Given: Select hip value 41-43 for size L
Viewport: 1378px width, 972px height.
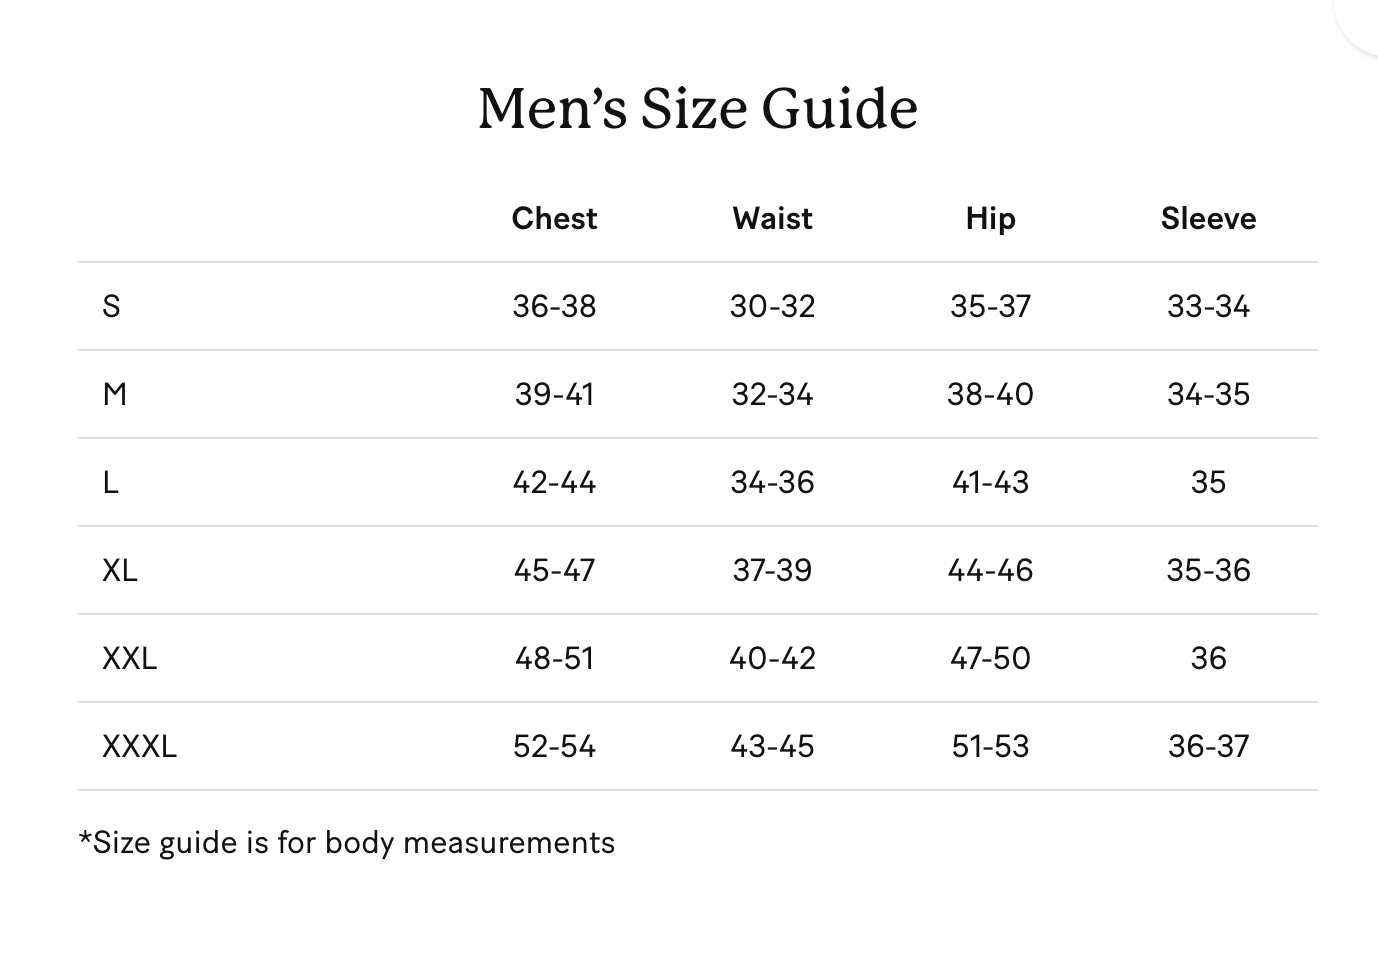Looking at the screenshot, I should coord(990,482).
